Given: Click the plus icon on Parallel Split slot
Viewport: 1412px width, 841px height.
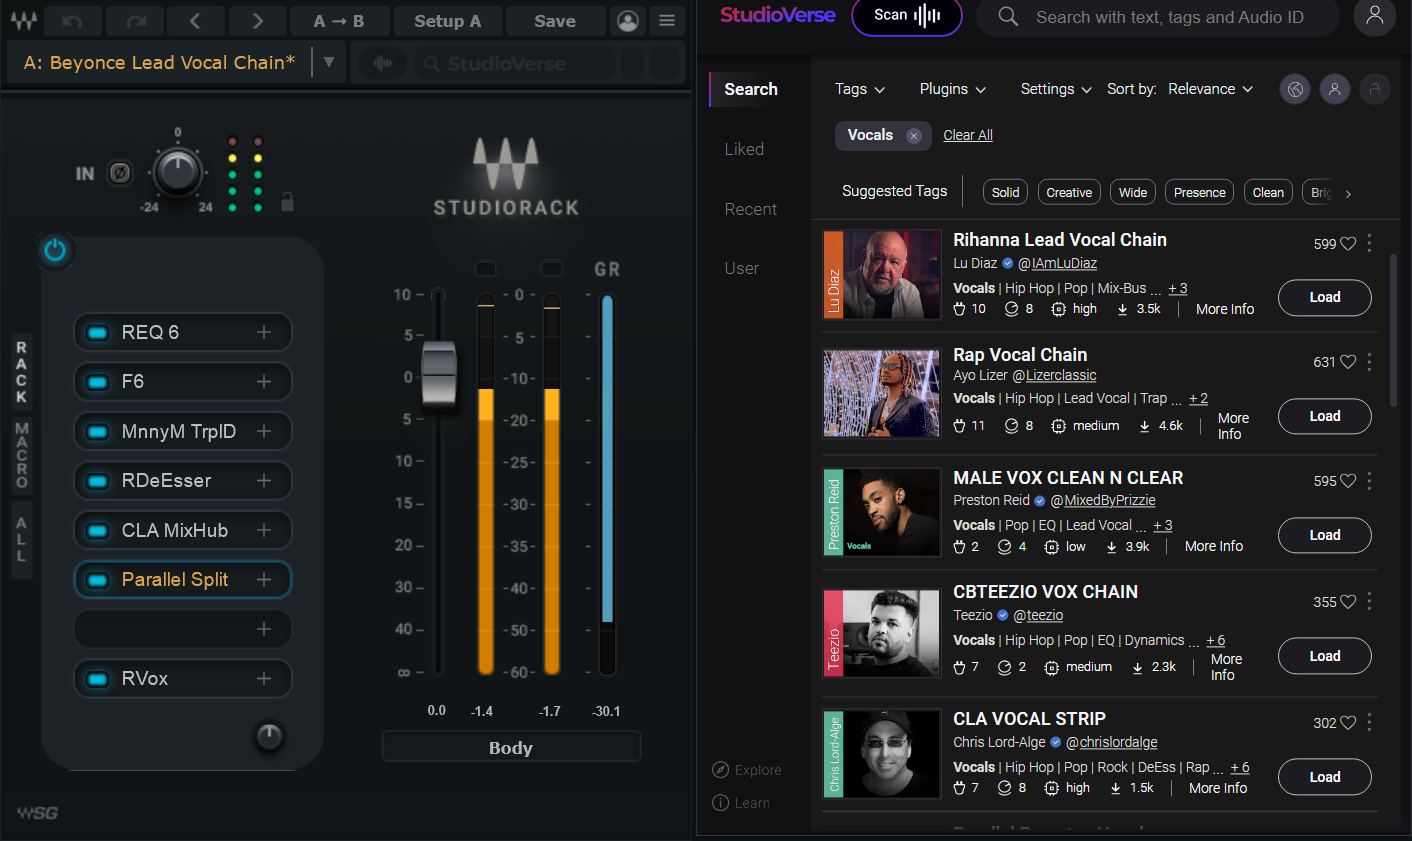Looking at the screenshot, I should click(264, 579).
